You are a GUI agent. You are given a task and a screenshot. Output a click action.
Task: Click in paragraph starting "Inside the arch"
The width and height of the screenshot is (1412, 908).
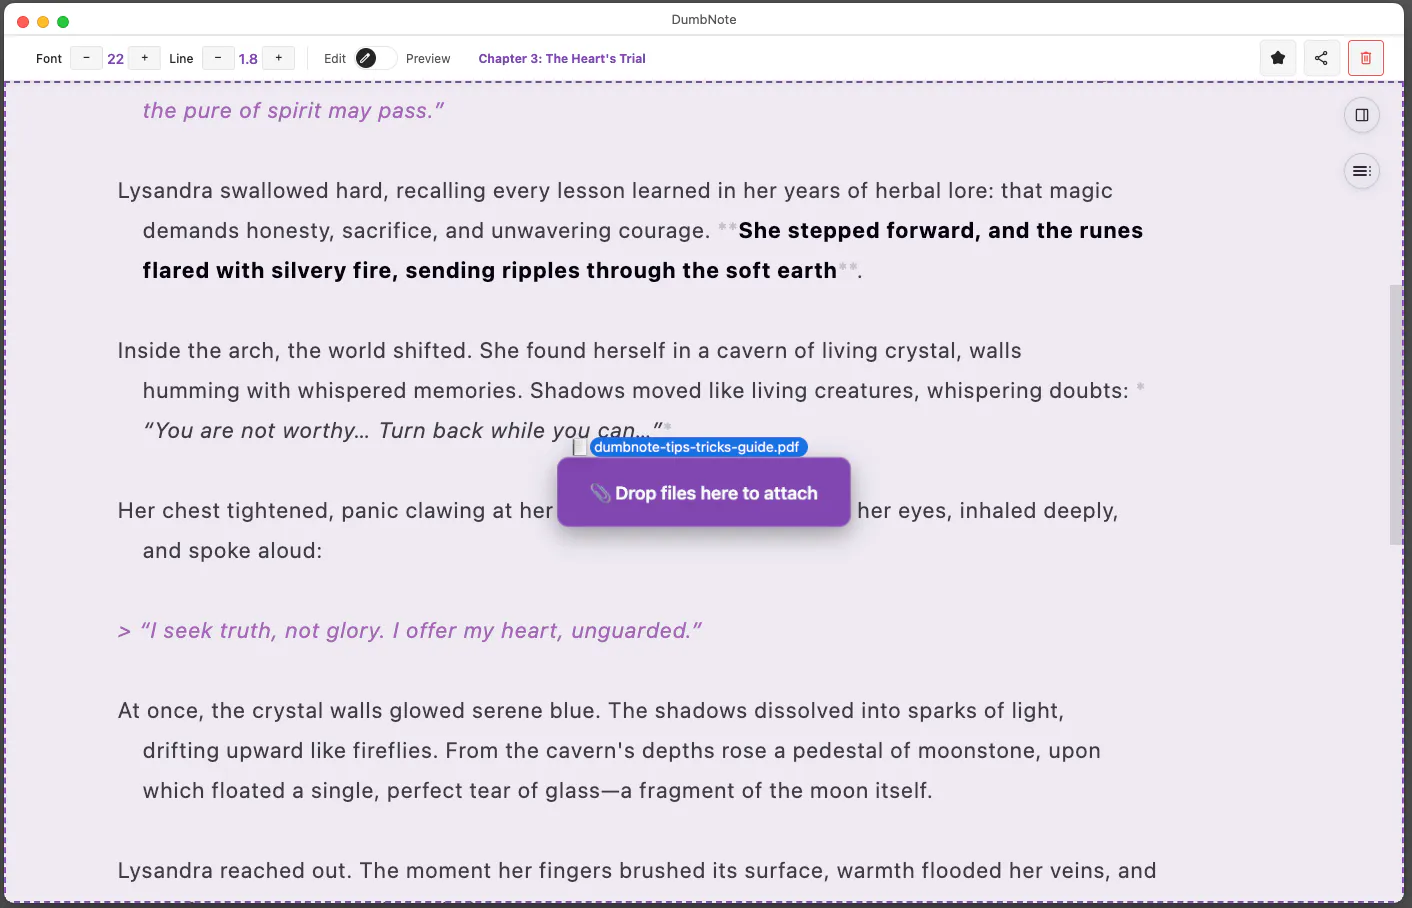pos(630,390)
